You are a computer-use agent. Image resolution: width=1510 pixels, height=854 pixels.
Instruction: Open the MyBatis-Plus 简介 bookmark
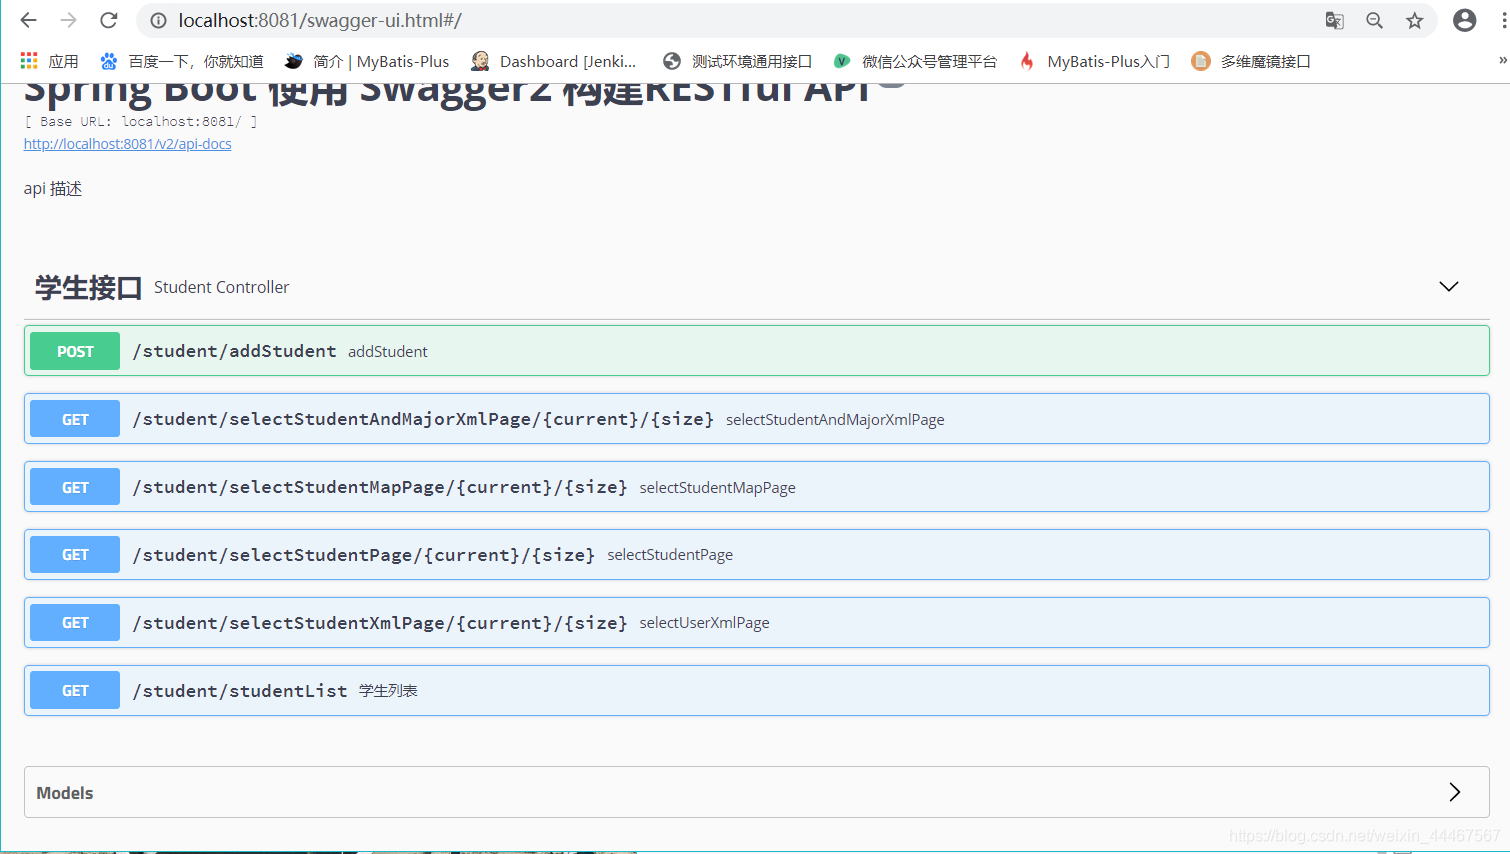click(x=367, y=61)
